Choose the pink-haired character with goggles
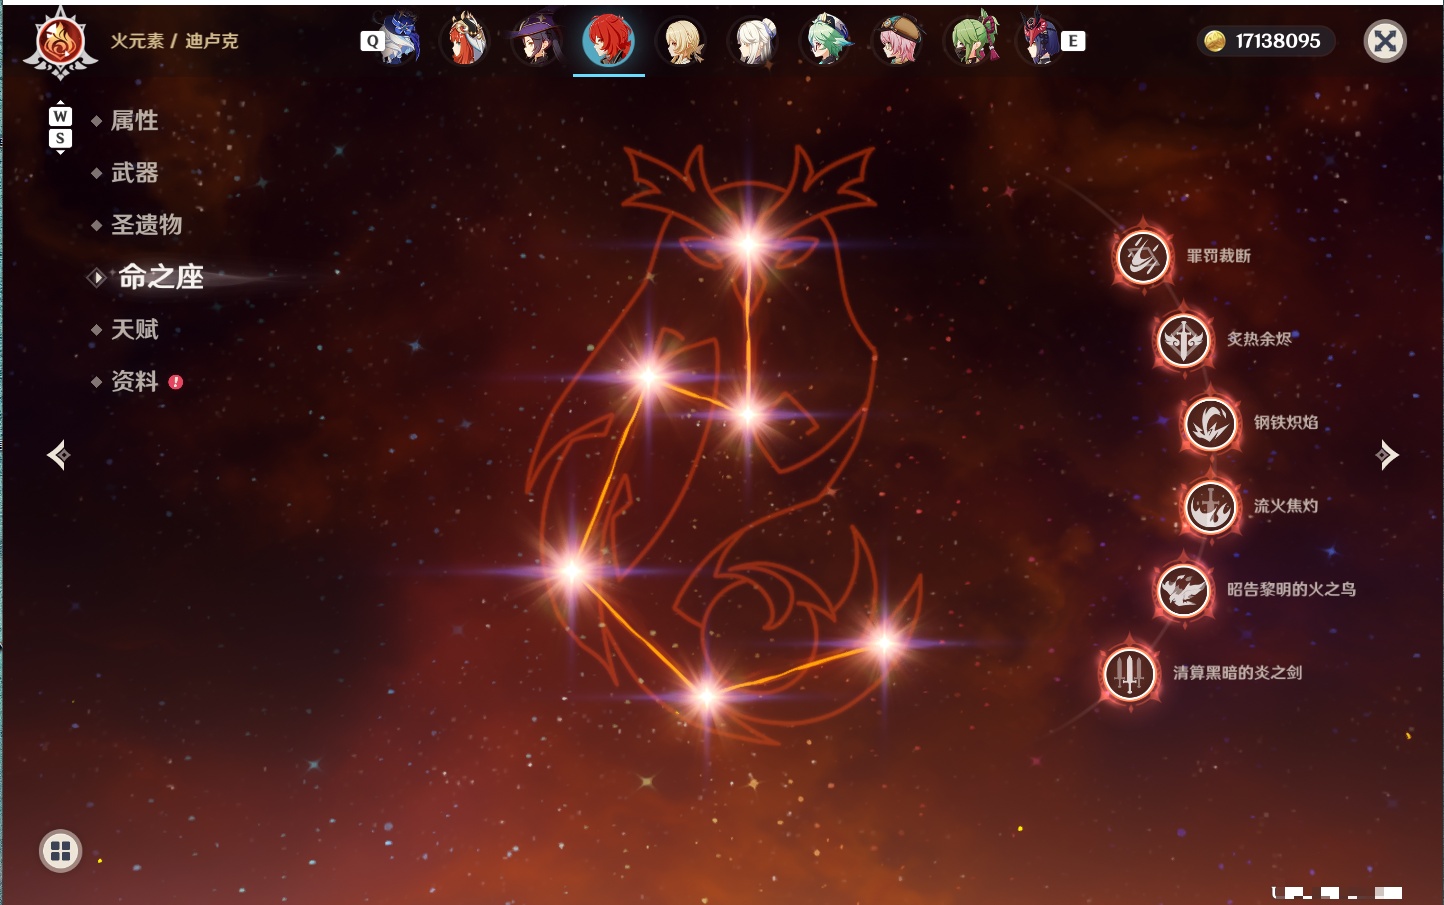1444x905 pixels. (899, 41)
